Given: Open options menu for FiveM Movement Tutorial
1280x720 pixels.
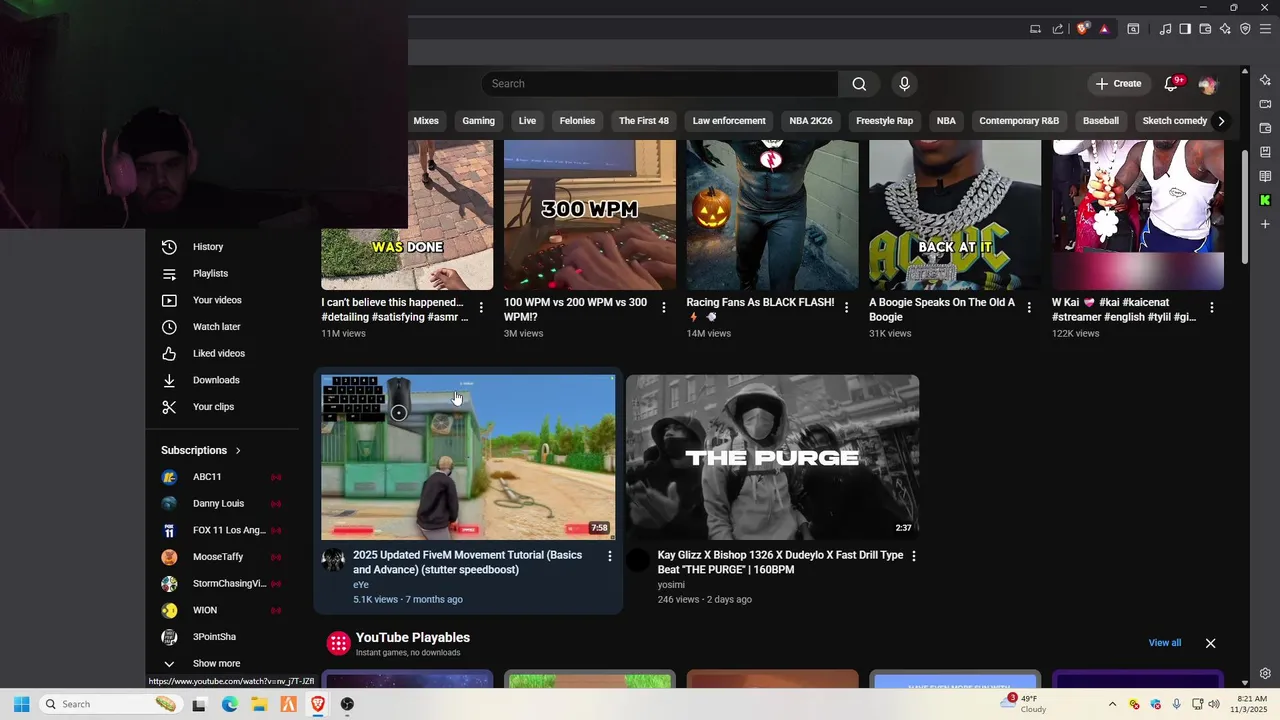Looking at the screenshot, I should (x=610, y=556).
